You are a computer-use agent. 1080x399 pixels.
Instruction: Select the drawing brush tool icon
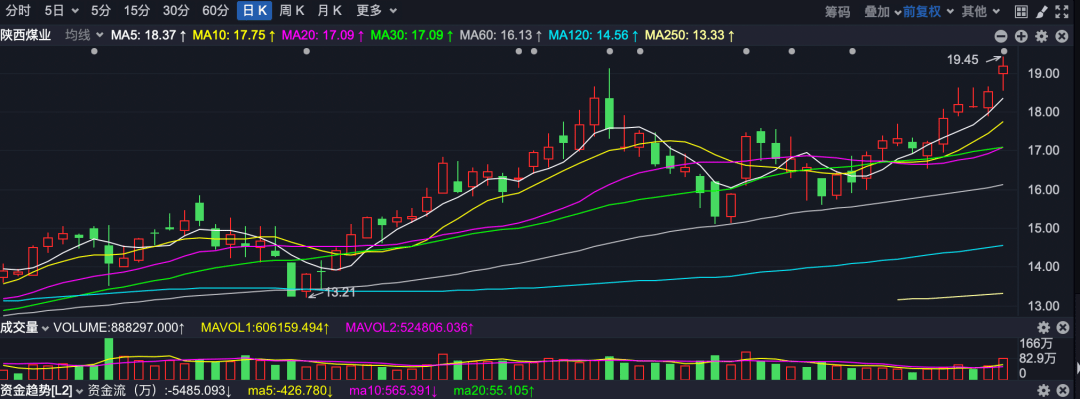tap(1041, 11)
